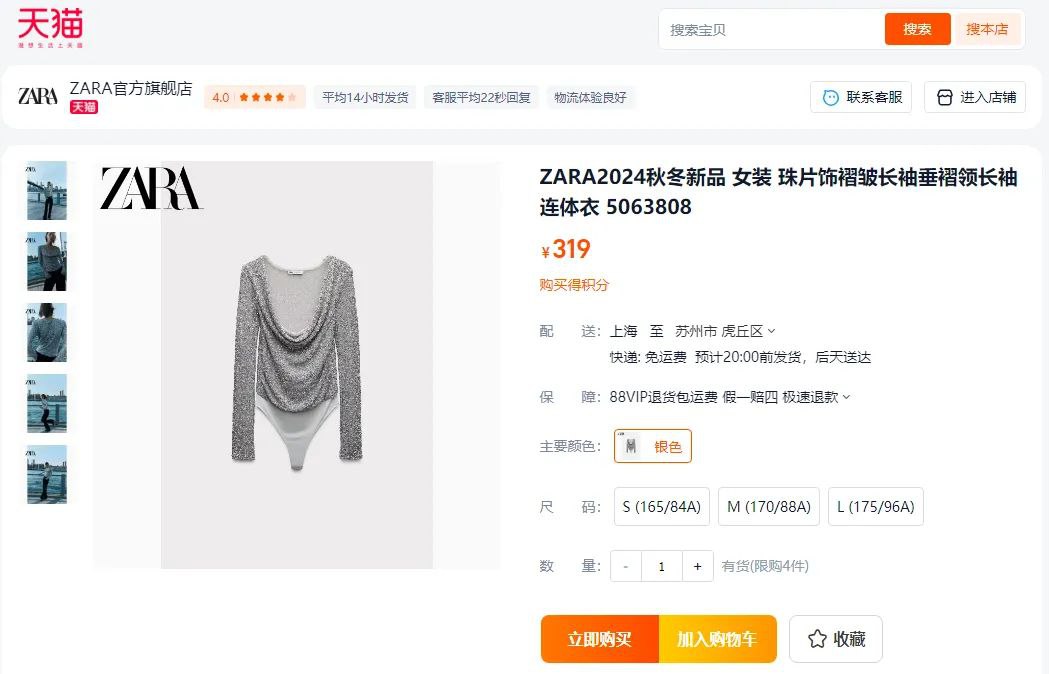The image size is (1049, 674).
Task: Click the star icon on 收藏 button
Action: [817, 639]
